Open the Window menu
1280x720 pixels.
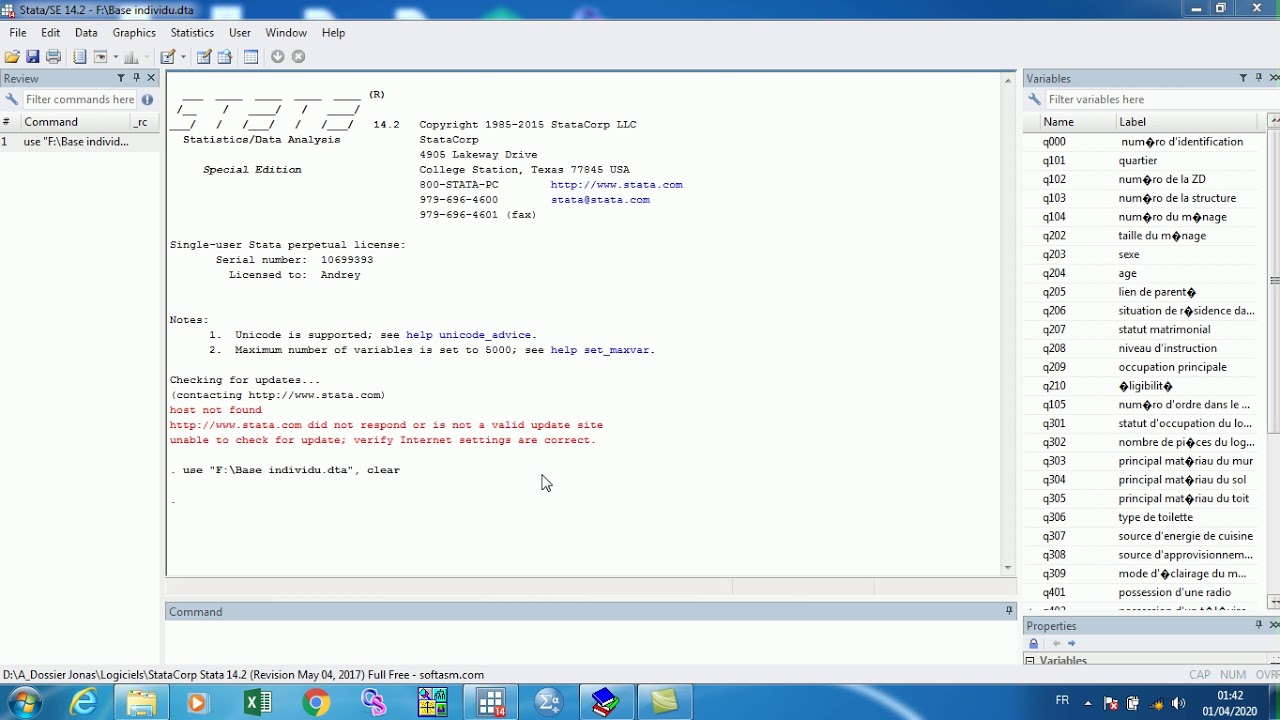(x=286, y=33)
